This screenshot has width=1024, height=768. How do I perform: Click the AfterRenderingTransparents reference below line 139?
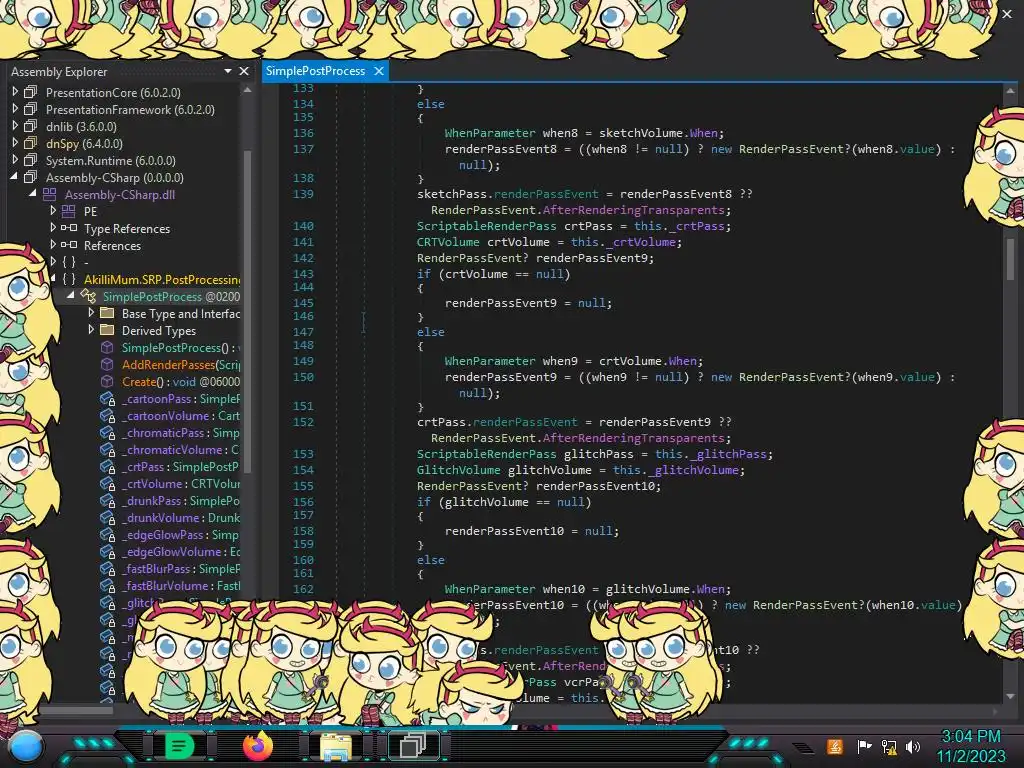pos(633,210)
